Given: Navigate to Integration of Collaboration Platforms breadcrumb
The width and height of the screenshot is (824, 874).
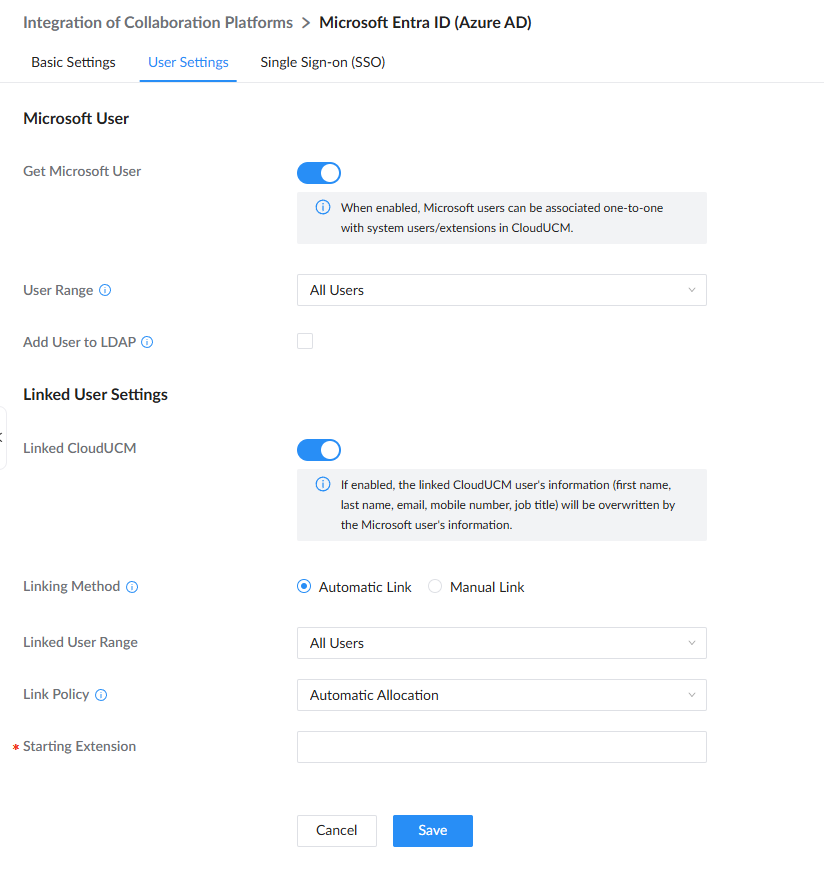Looking at the screenshot, I should (158, 22).
